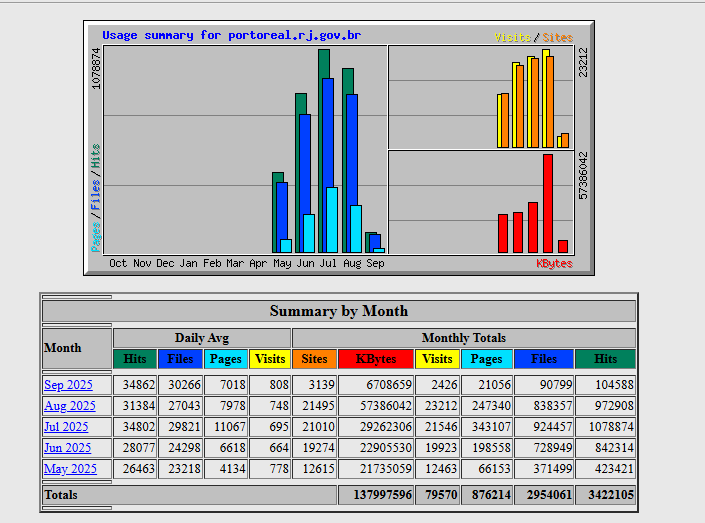This screenshot has width=705, height=523.
Task: Click the Month column header cell
Action: (x=62, y=349)
